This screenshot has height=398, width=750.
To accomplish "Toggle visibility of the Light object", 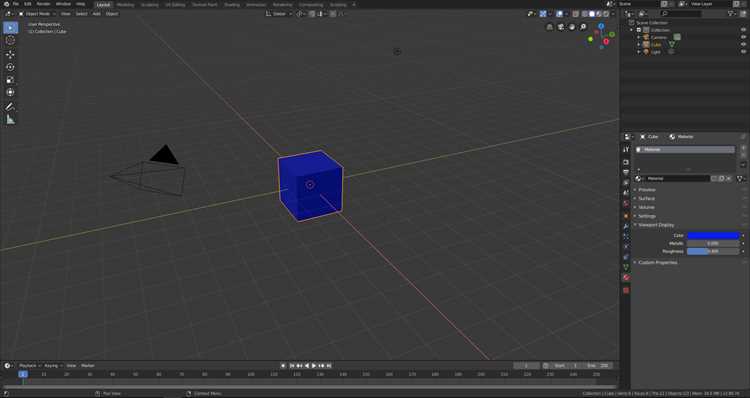I will (x=743, y=52).
